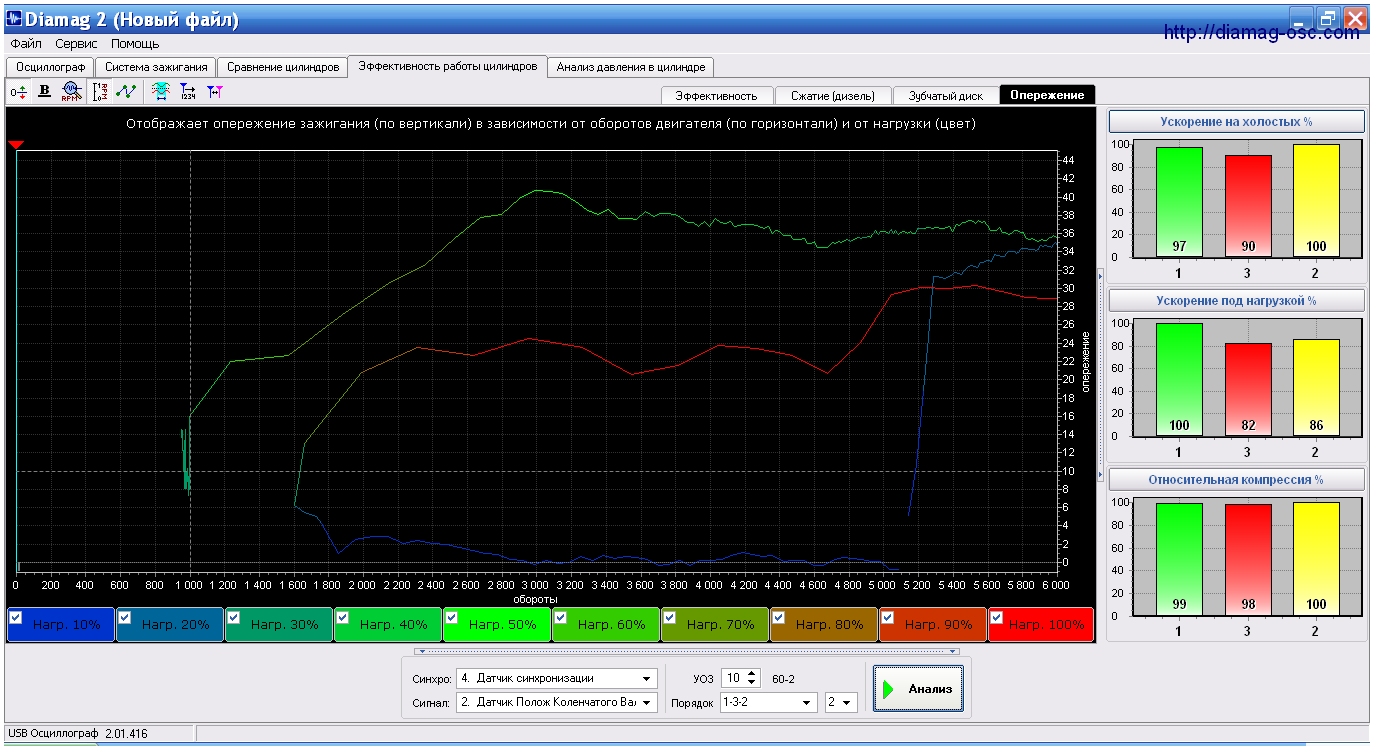Switch to the Сравнение цилиндров tab
This screenshot has width=1374, height=746.
283,67
